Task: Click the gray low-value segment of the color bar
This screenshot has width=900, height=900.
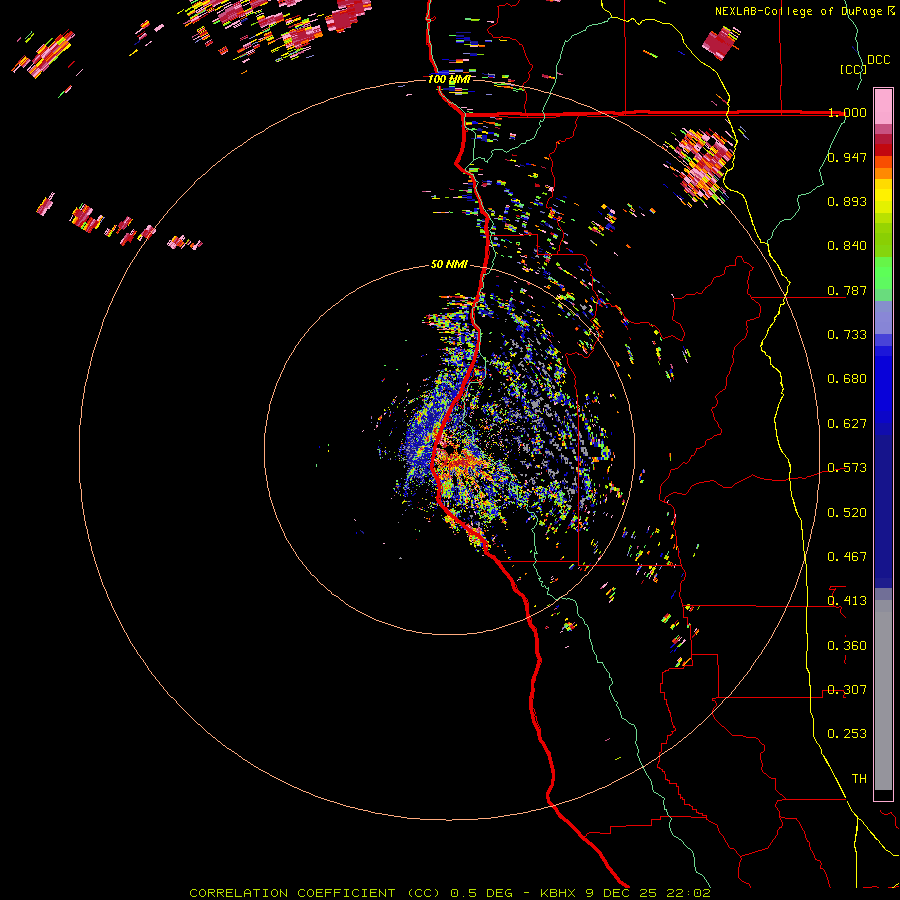Action: [883, 695]
